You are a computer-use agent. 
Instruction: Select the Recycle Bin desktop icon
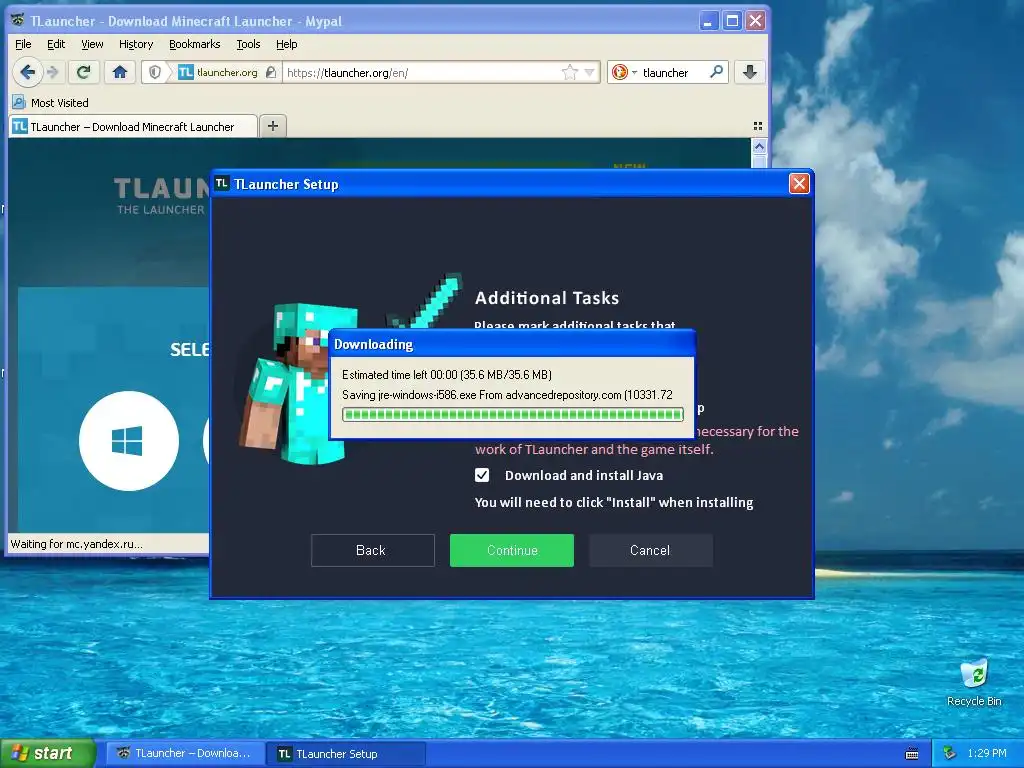pos(974,683)
